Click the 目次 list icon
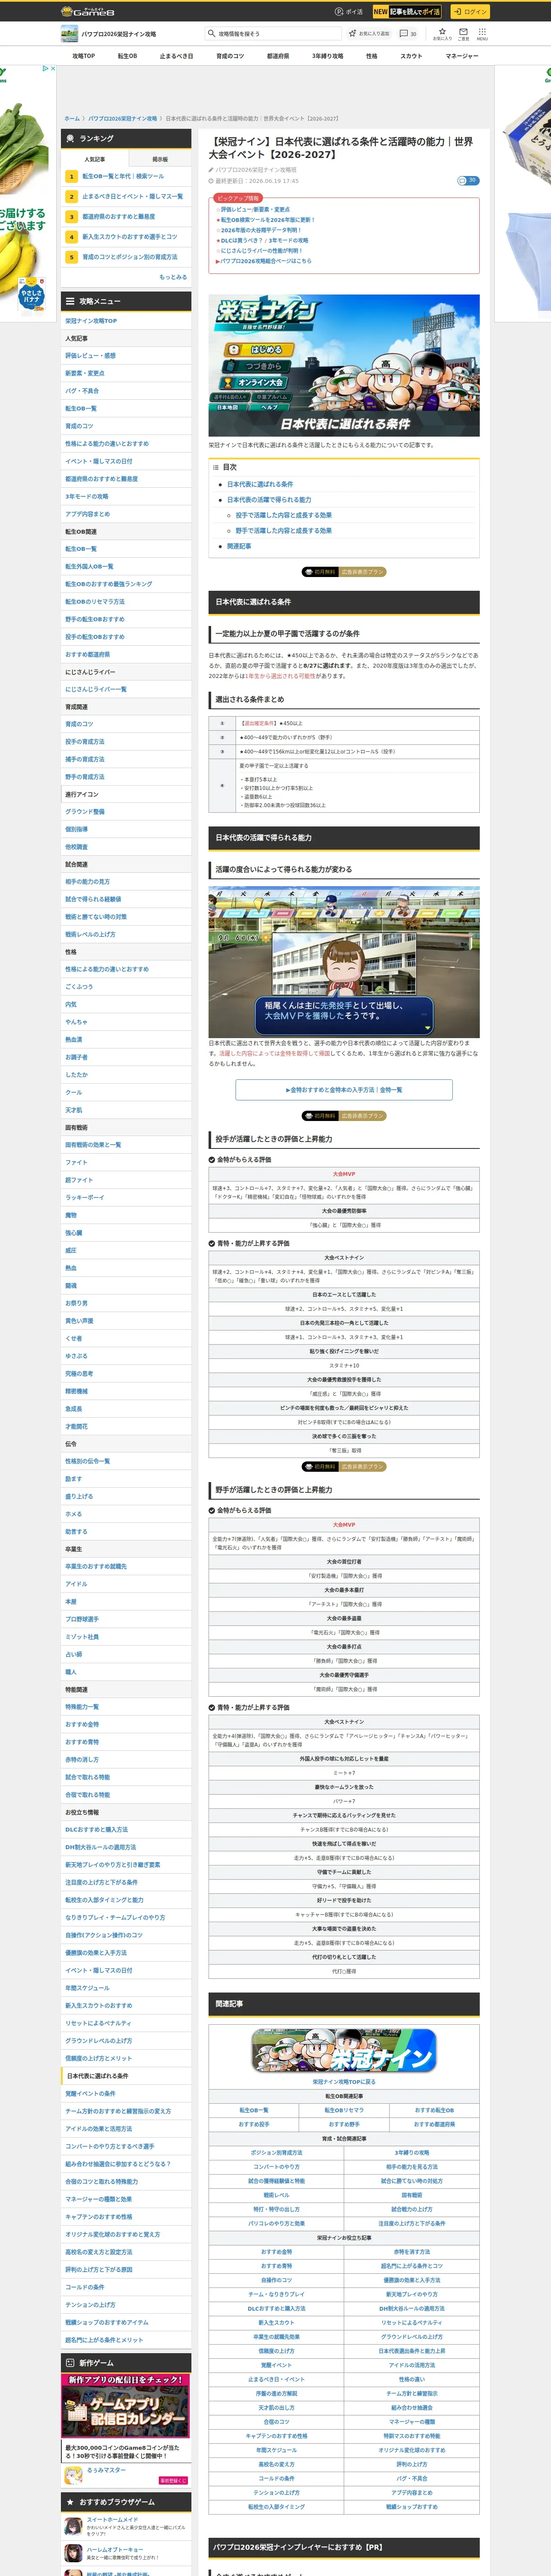Screen dimensions: 551x2576 pyautogui.click(x=215, y=467)
